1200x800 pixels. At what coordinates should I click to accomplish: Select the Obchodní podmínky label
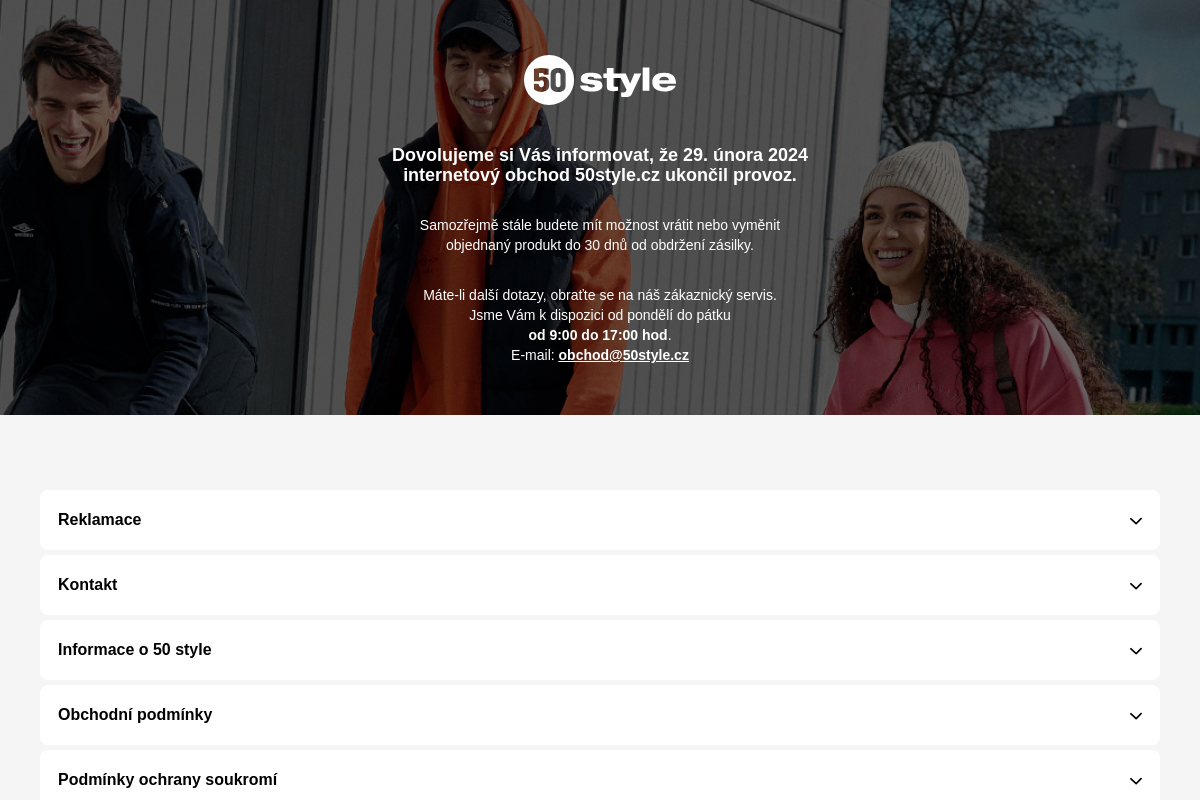pyautogui.click(x=135, y=715)
